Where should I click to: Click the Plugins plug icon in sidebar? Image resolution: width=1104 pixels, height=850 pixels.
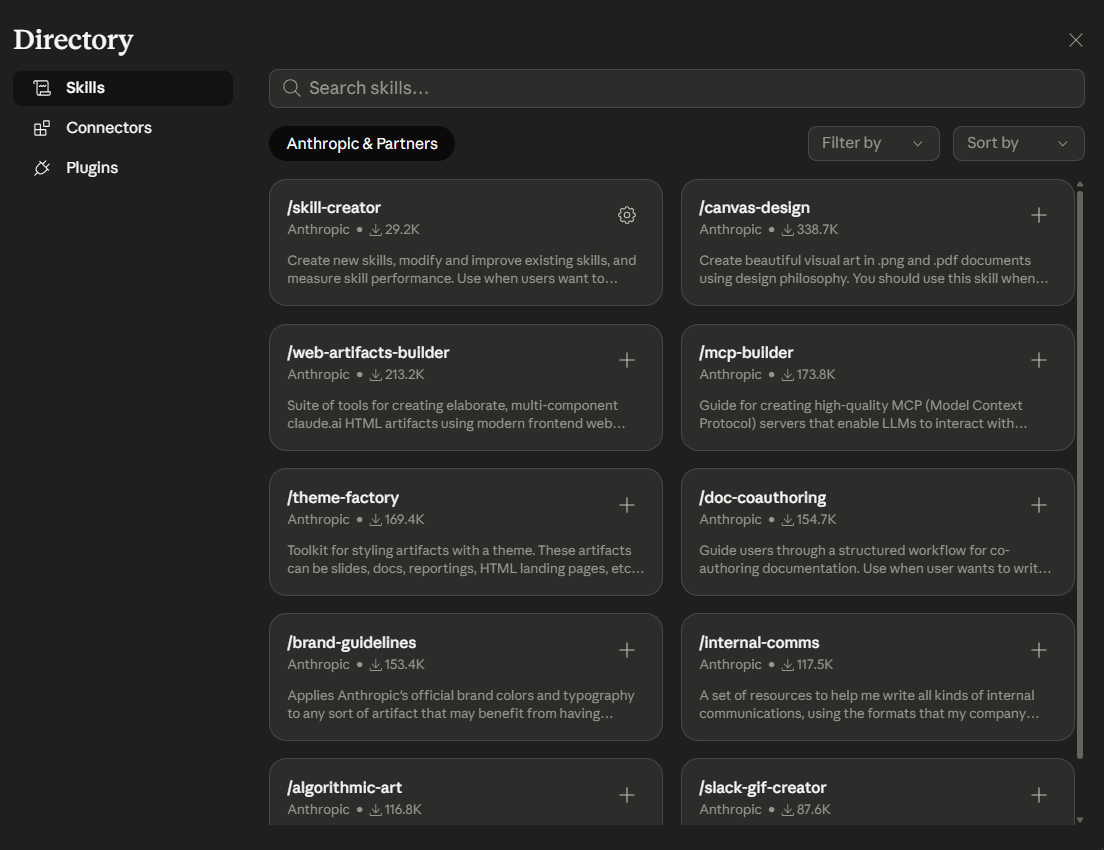pyautogui.click(x=42, y=168)
